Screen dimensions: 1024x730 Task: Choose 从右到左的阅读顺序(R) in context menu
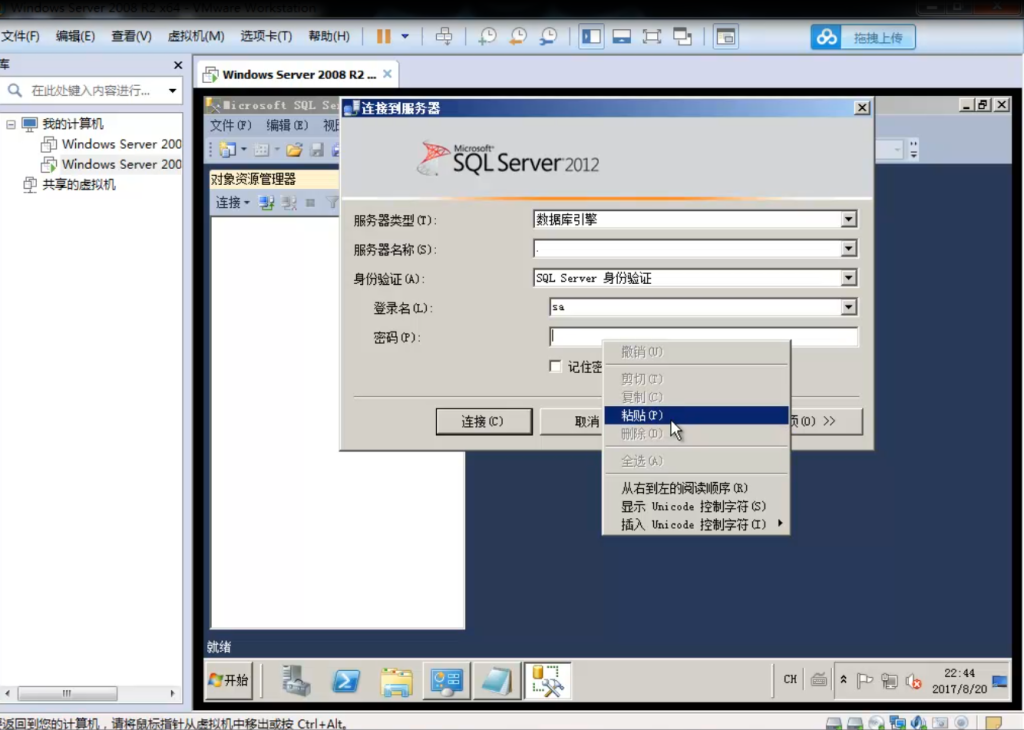pyautogui.click(x=696, y=488)
